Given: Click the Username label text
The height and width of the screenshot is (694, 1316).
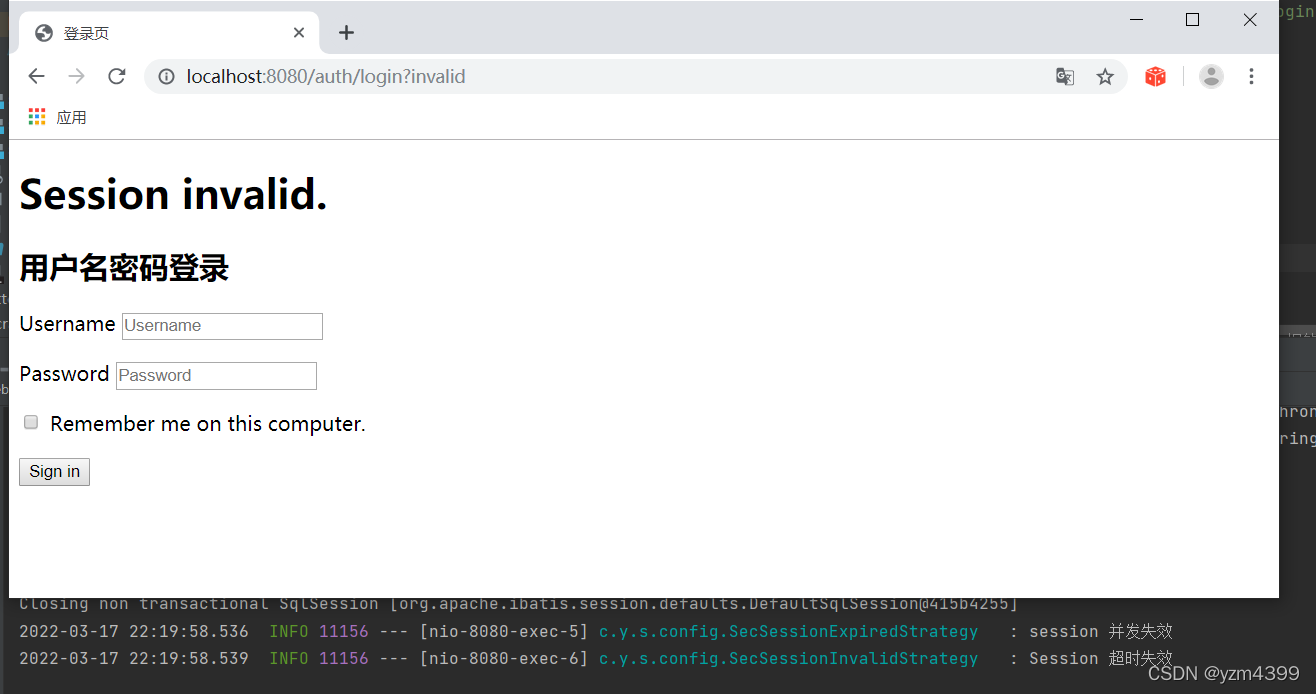Looking at the screenshot, I should coord(67,324).
